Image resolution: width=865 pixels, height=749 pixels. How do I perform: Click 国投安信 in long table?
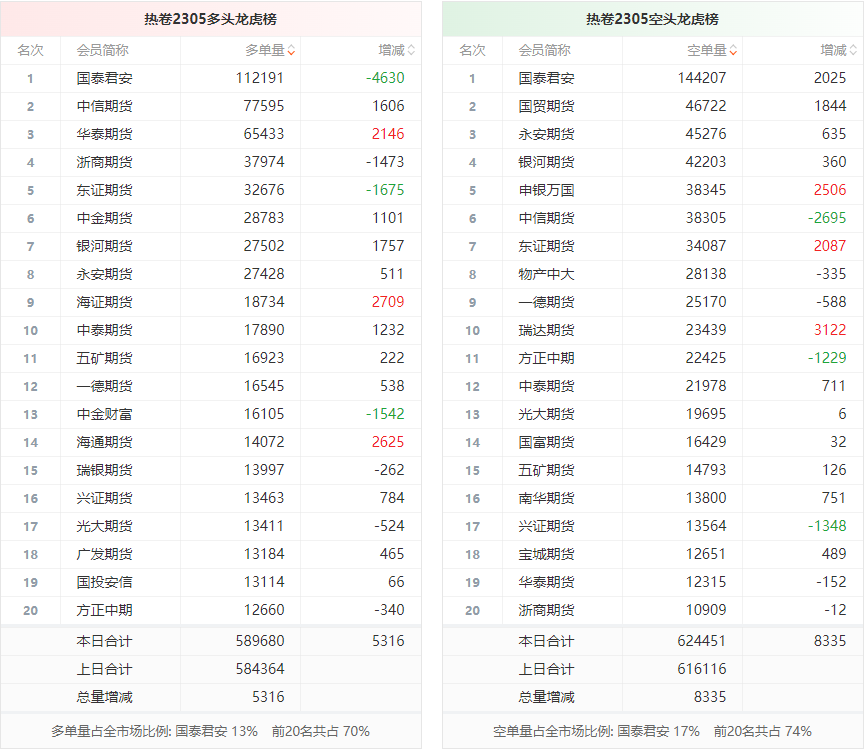[x=104, y=582]
